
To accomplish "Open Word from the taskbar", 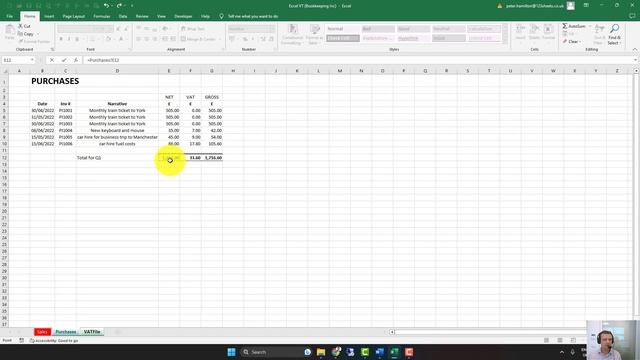I will pos(380,352).
